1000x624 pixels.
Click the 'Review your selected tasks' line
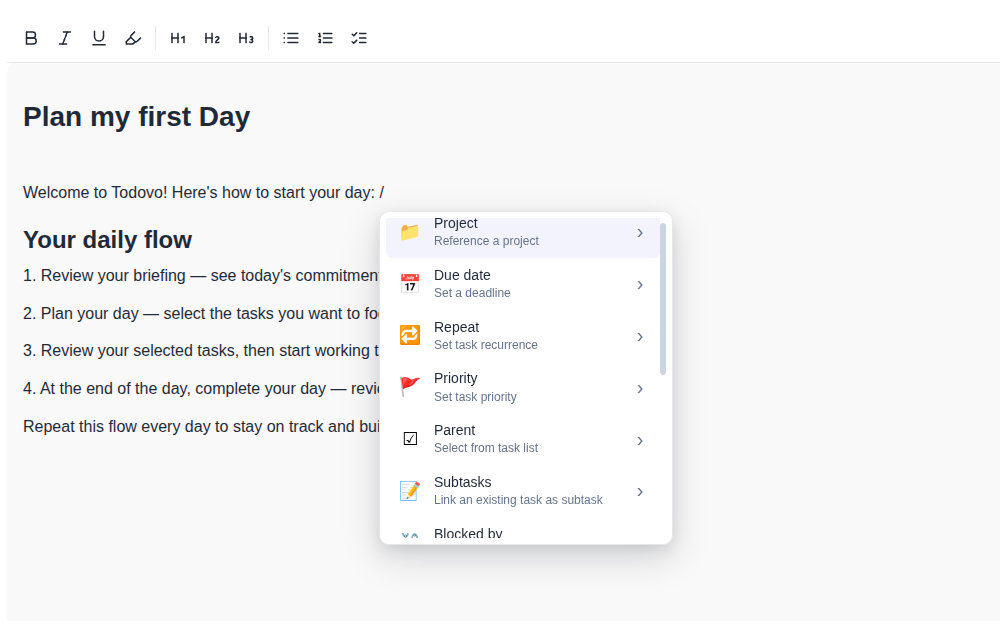[201, 351]
